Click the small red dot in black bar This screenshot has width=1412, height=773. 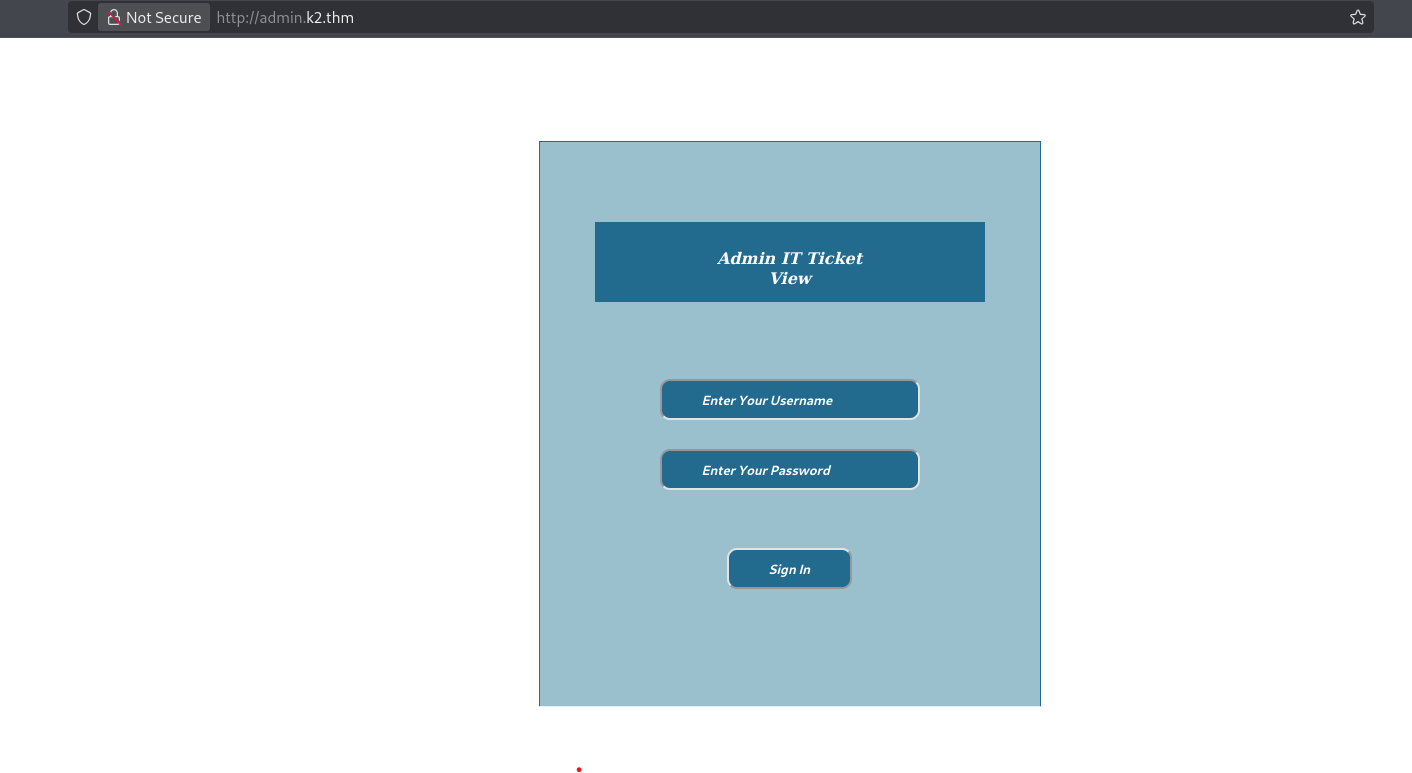(x=579, y=769)
